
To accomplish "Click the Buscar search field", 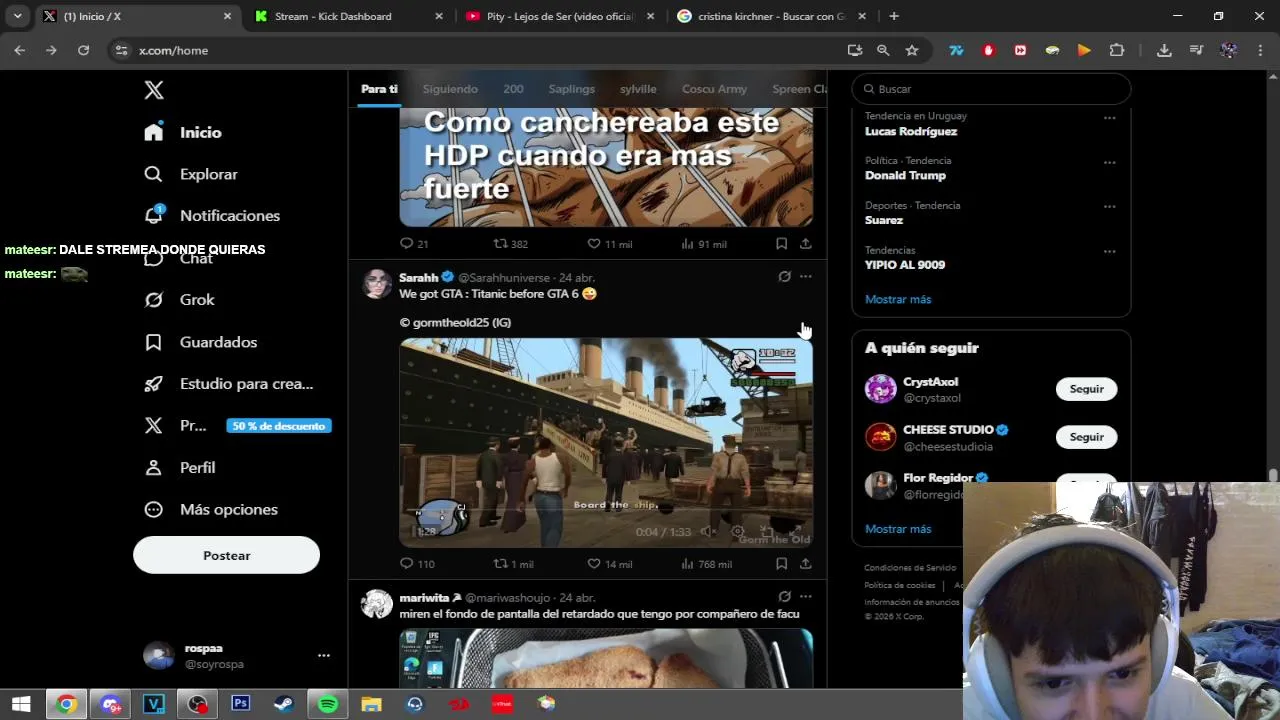I will coord(991,89).
